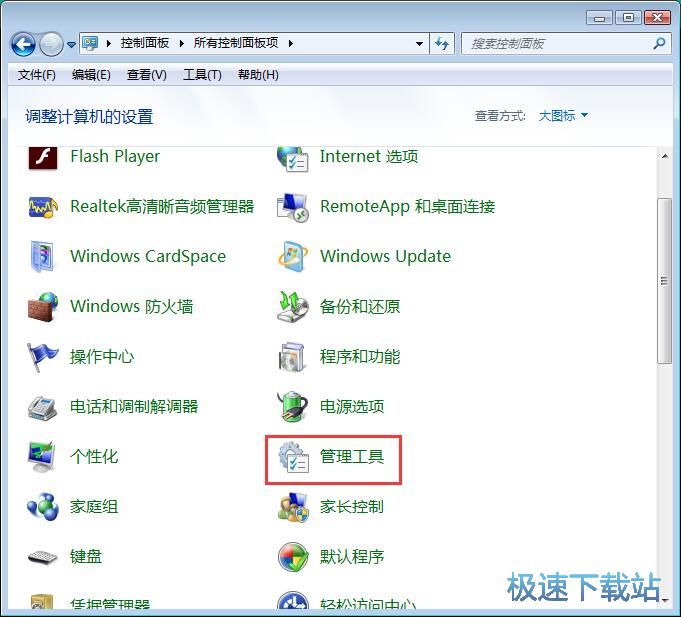
Task: Open the Flash Player link text
Action: 115,156
